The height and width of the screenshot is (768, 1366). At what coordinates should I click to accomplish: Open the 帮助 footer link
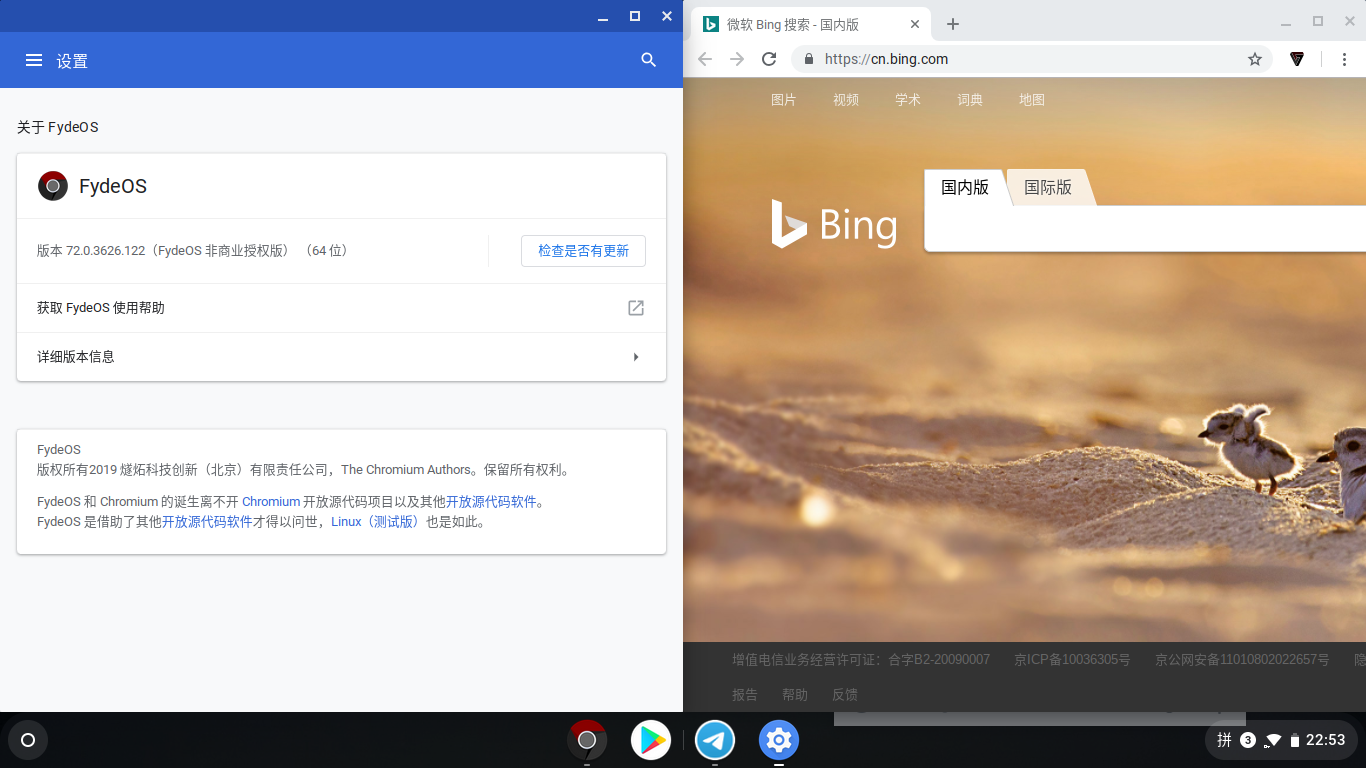(x=795, y=694)
